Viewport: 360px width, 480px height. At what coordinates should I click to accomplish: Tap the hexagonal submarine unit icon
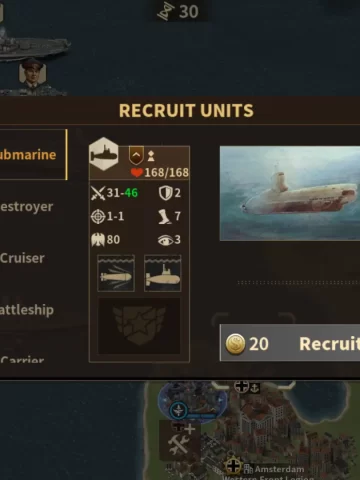[104, 154]
